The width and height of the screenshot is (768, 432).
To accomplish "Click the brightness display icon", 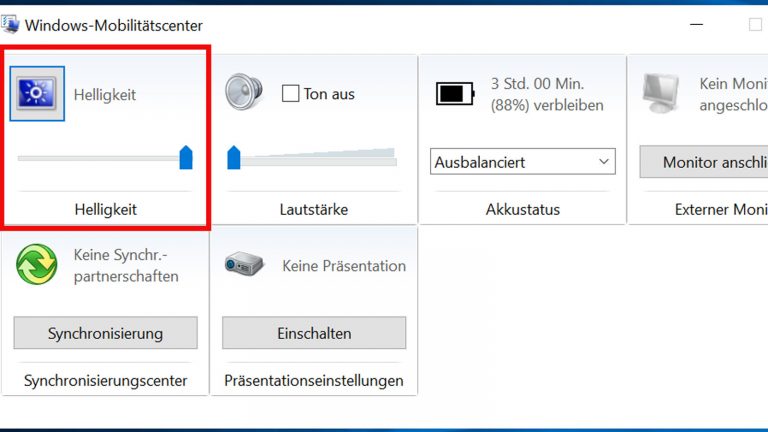I will (37, 94).
